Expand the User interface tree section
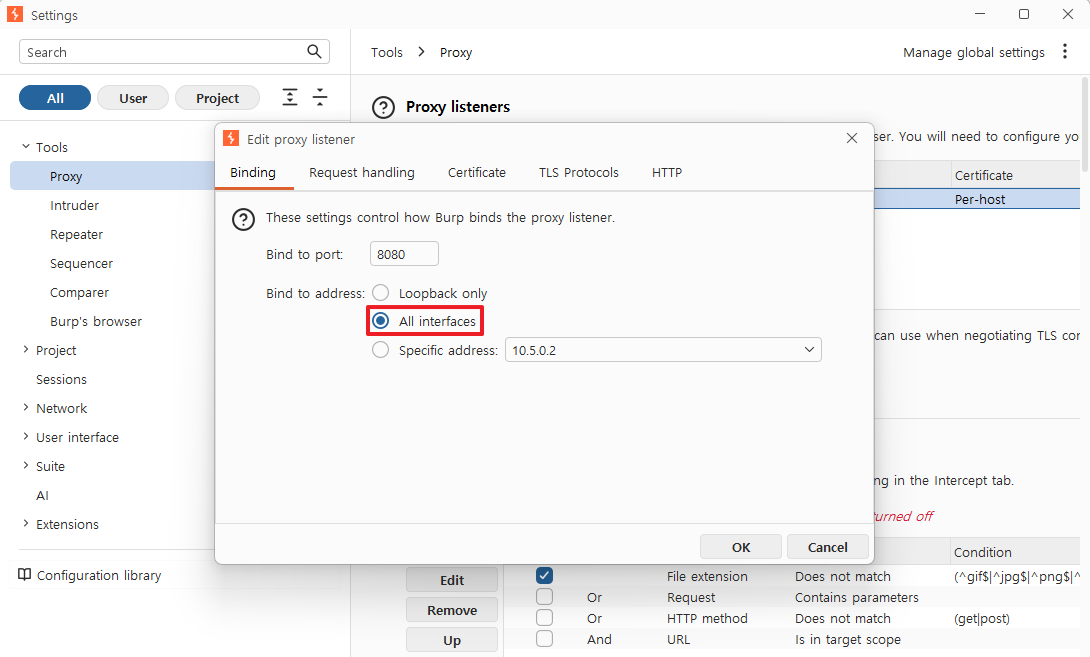This screenshot has width=1090, height=657. pos(26,437)
